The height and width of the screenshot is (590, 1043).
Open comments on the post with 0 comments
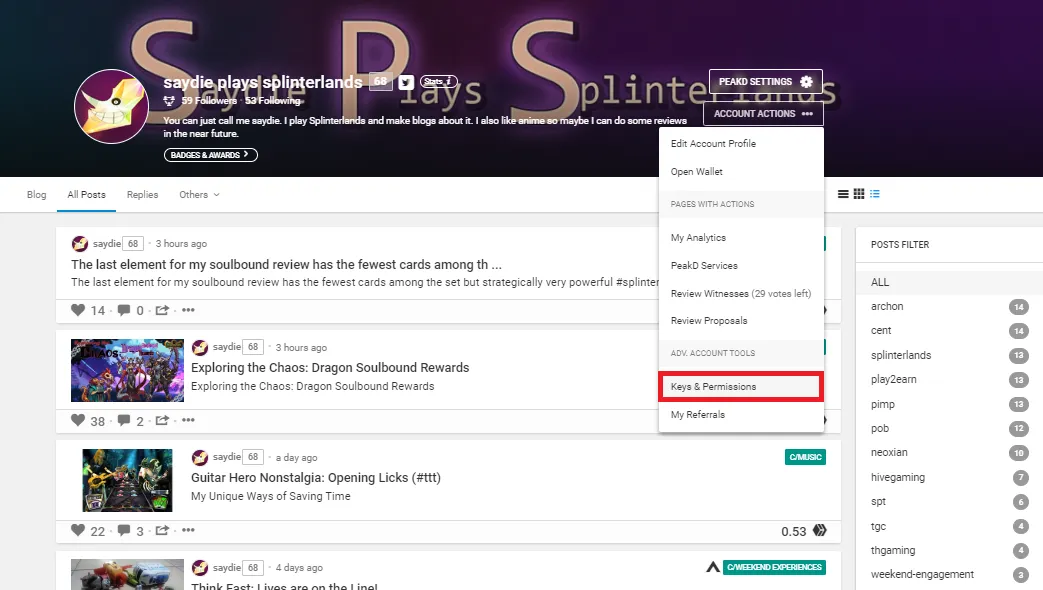[x=124, y=310]
